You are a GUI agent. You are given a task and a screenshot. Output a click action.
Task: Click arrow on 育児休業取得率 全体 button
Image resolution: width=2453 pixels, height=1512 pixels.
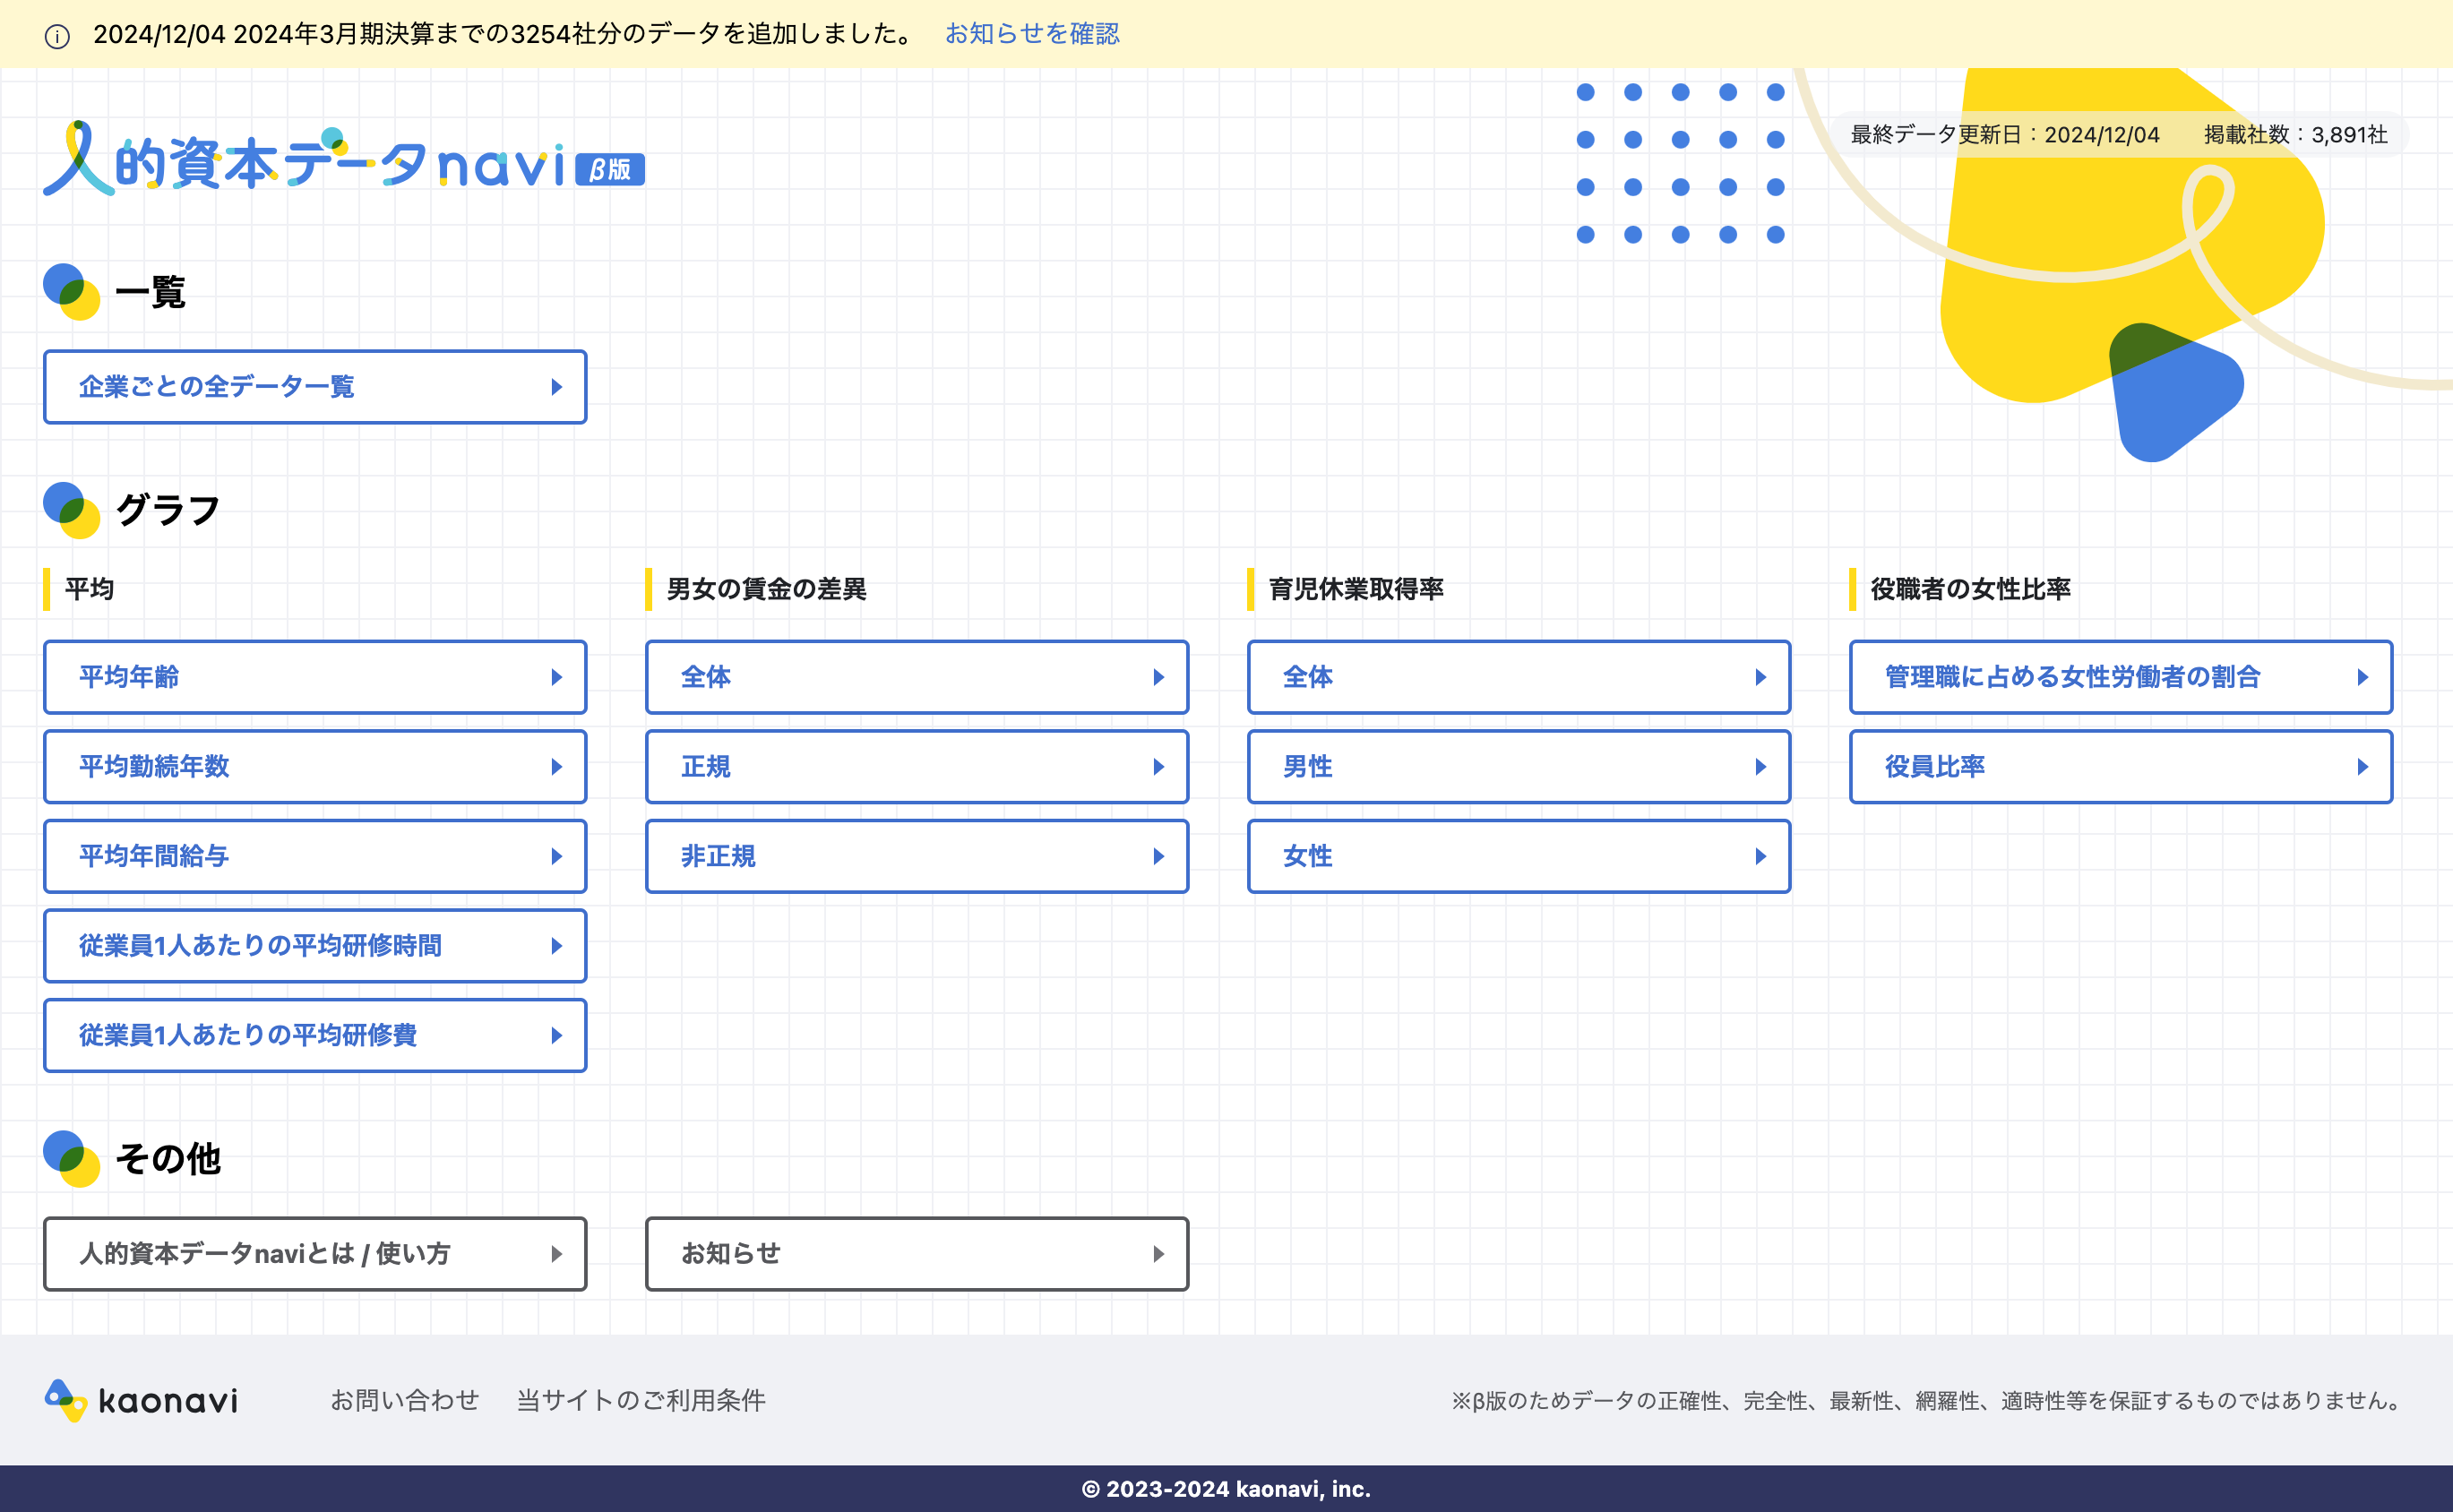1761,677
